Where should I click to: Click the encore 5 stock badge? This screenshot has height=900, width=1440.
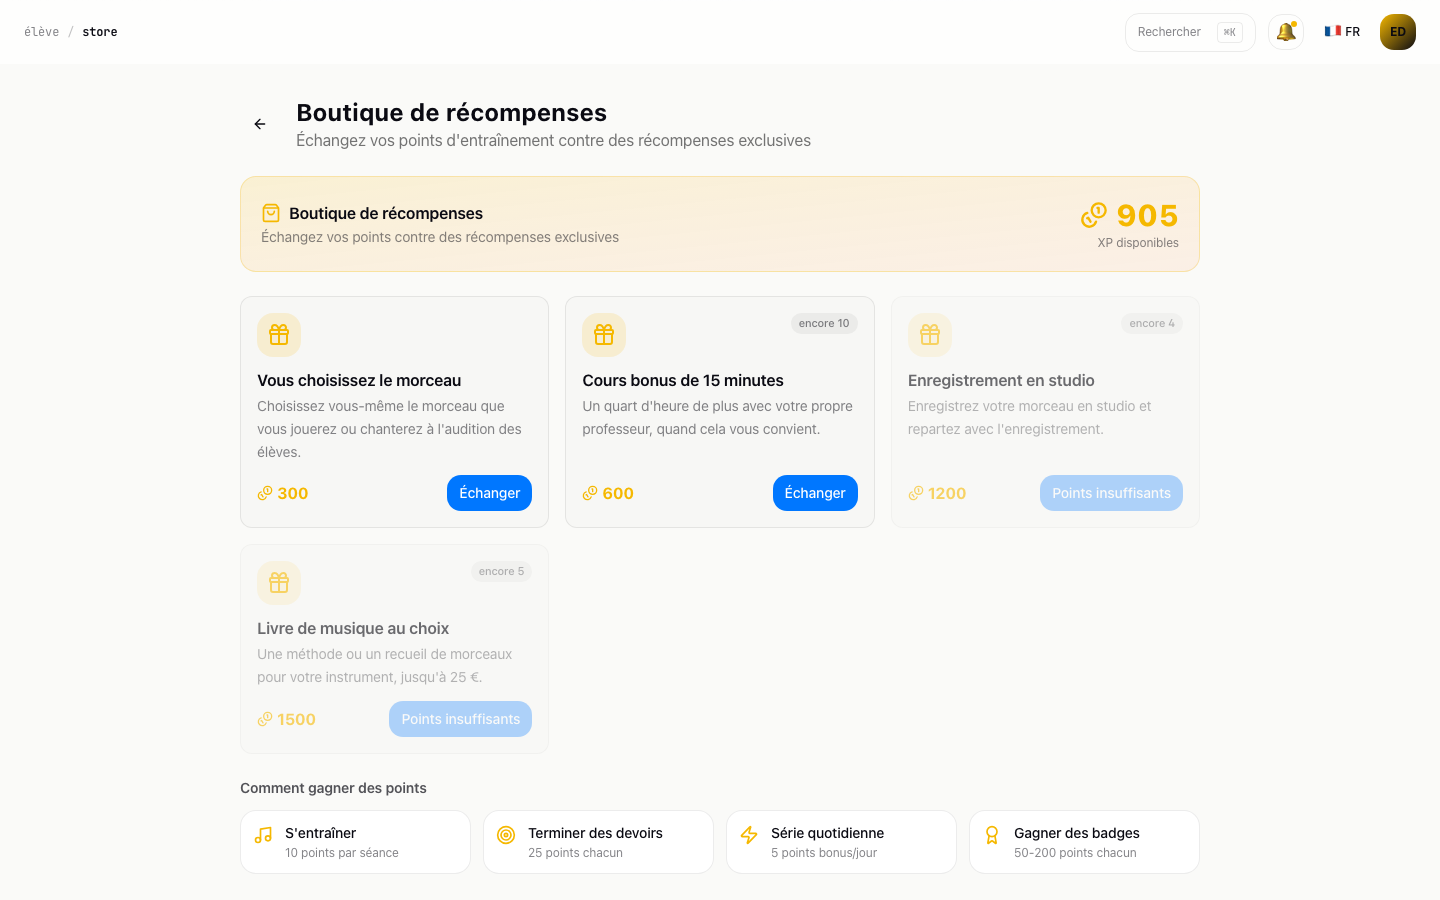coord(501,571)
